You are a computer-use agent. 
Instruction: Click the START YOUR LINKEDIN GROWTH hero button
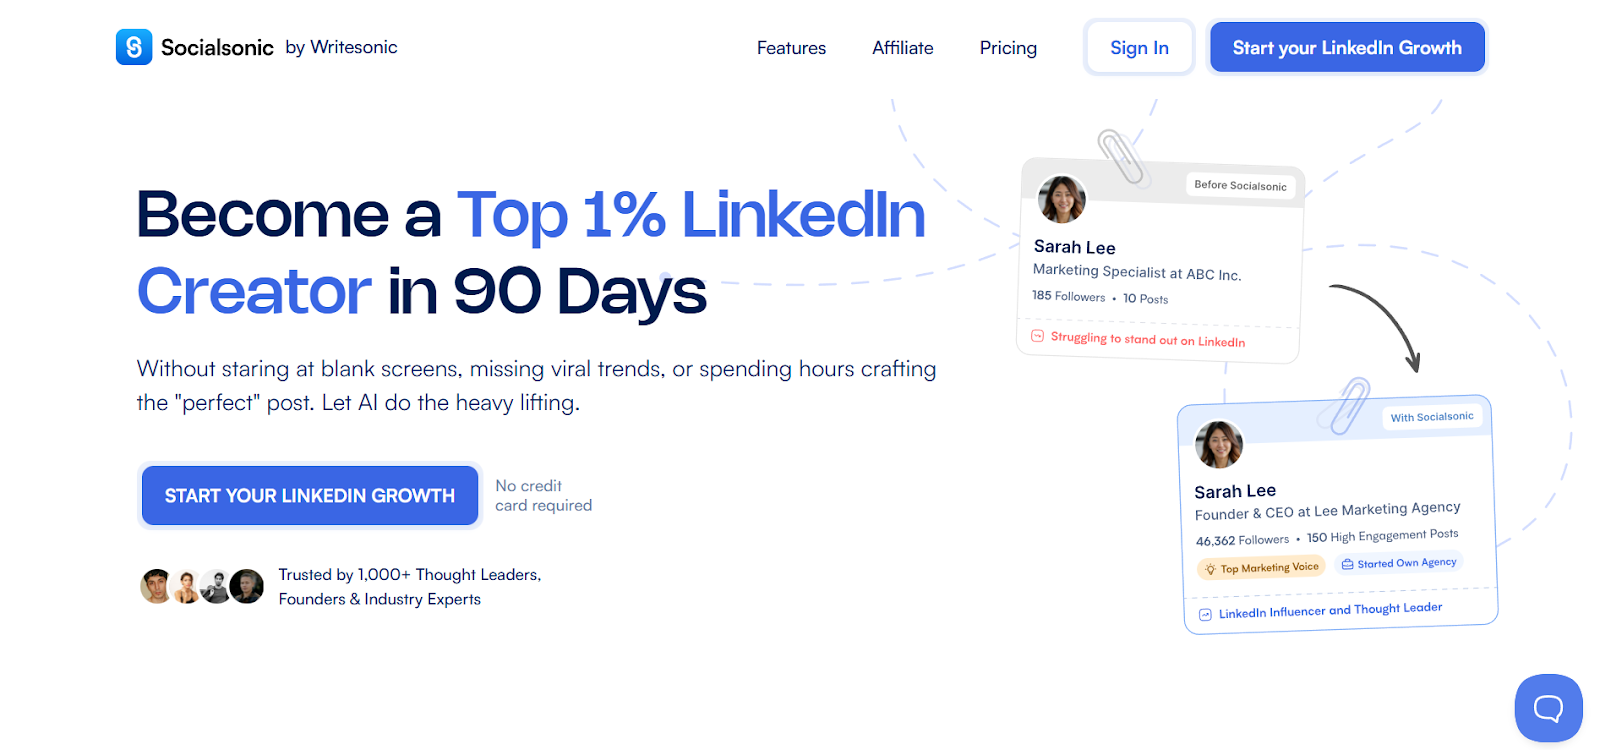pos(310,495)
